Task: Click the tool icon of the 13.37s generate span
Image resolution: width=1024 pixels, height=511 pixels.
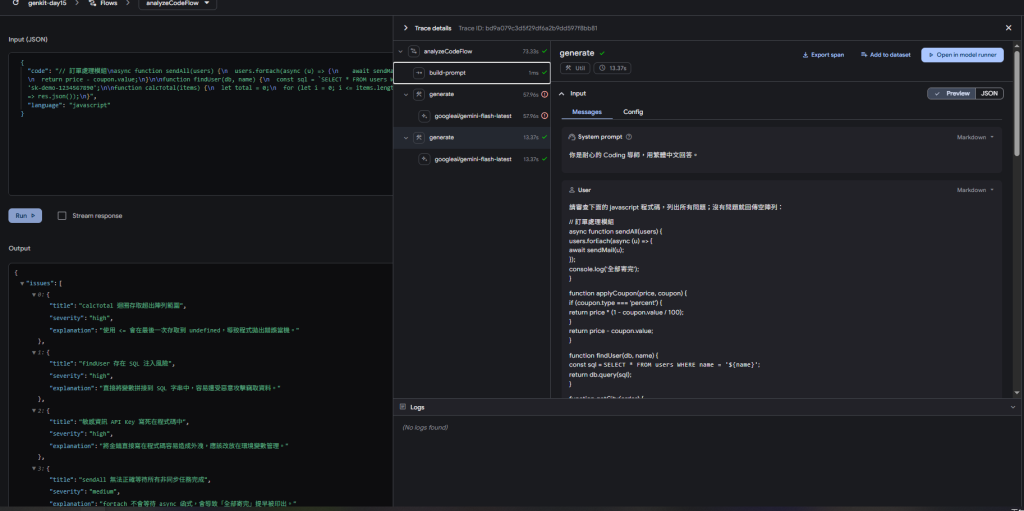Action: pos(419,137)
